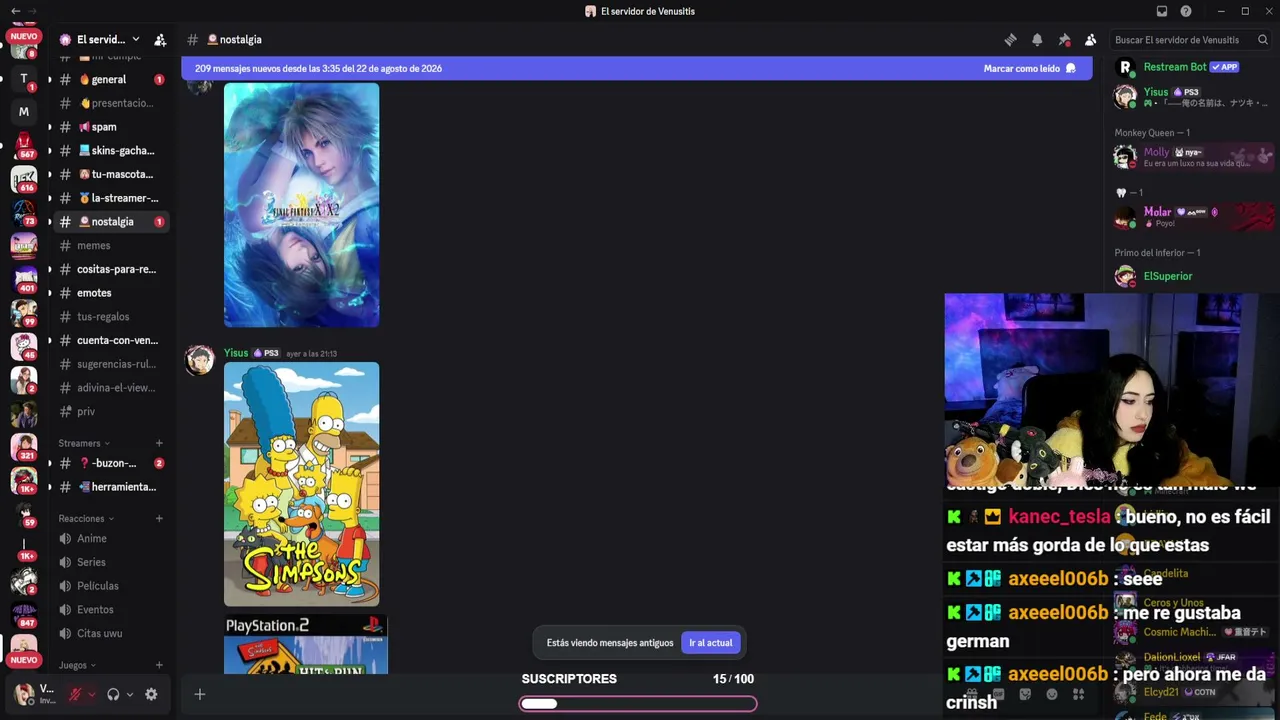The width and height of the screenshot is (1280, 720).
Task: Open the server icon with 45 badge
Action: tap(24, 346)
